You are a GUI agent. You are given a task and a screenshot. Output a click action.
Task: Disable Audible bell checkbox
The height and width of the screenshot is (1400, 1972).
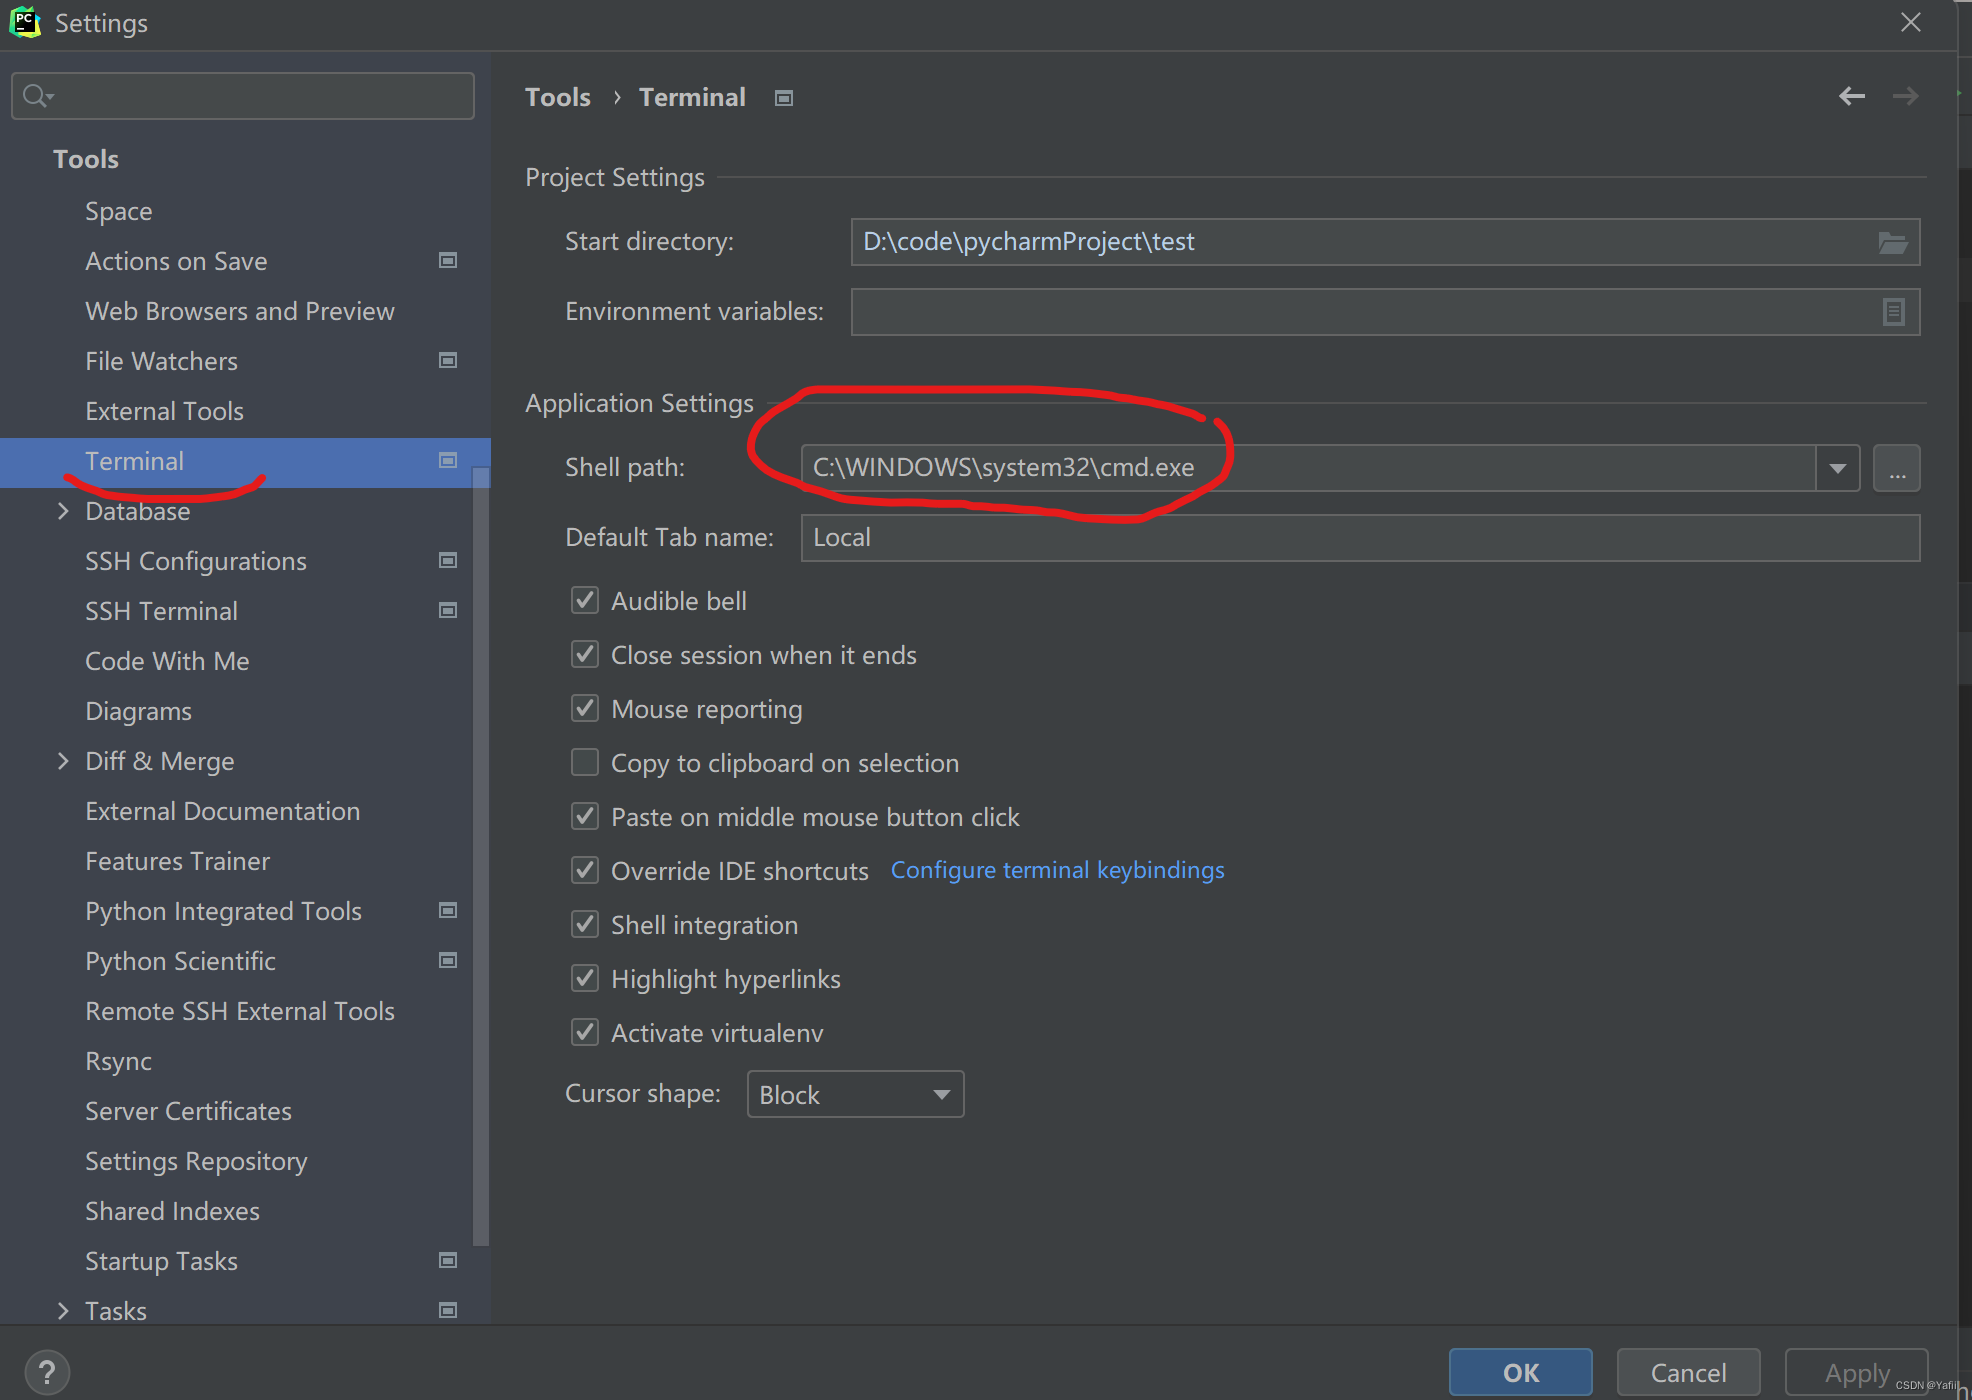[585, 600]
